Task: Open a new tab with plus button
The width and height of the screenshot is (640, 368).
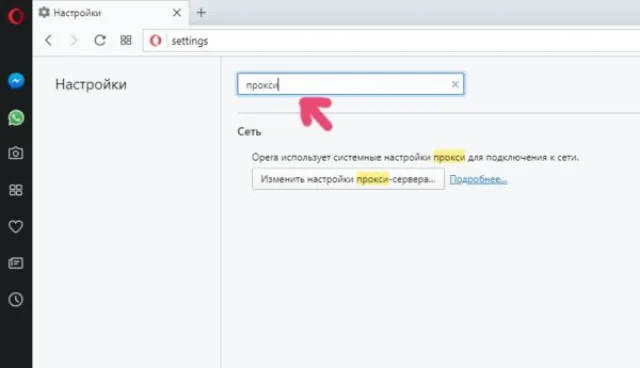Action: click(201, 13)
